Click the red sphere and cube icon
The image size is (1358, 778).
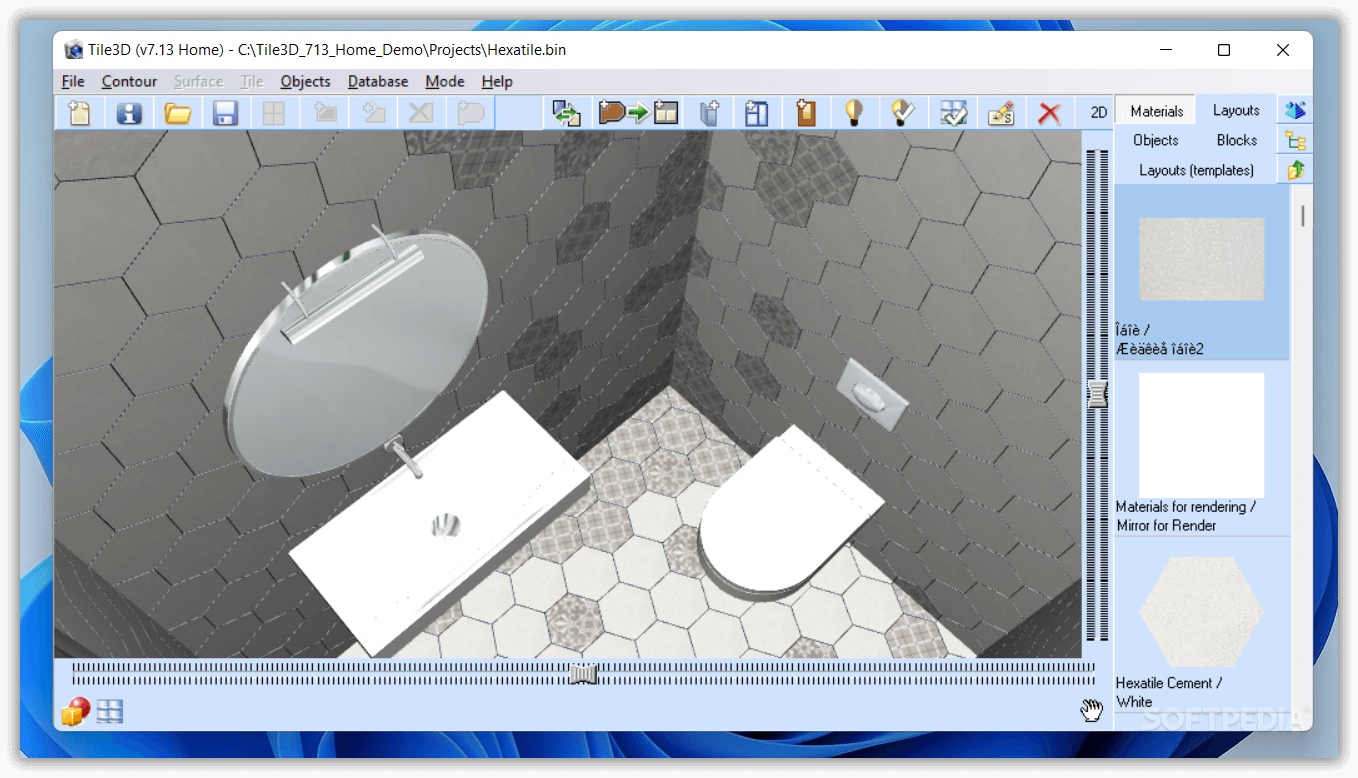click(76, 711)
